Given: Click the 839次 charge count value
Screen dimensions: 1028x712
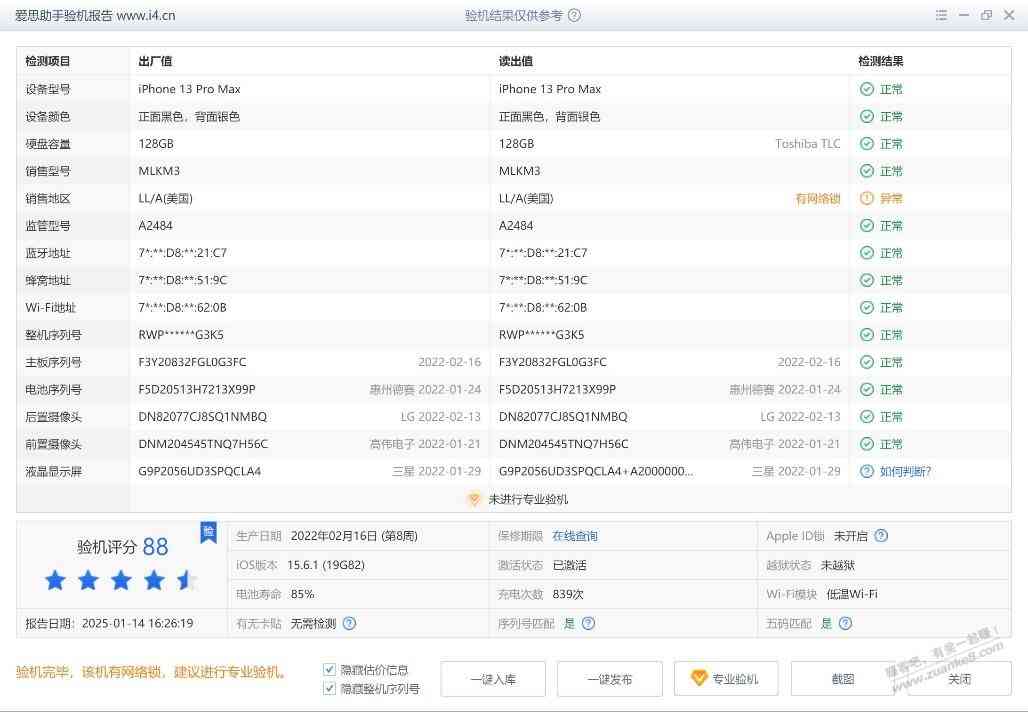Looking at the screenshot, I should tap(568, 595).
